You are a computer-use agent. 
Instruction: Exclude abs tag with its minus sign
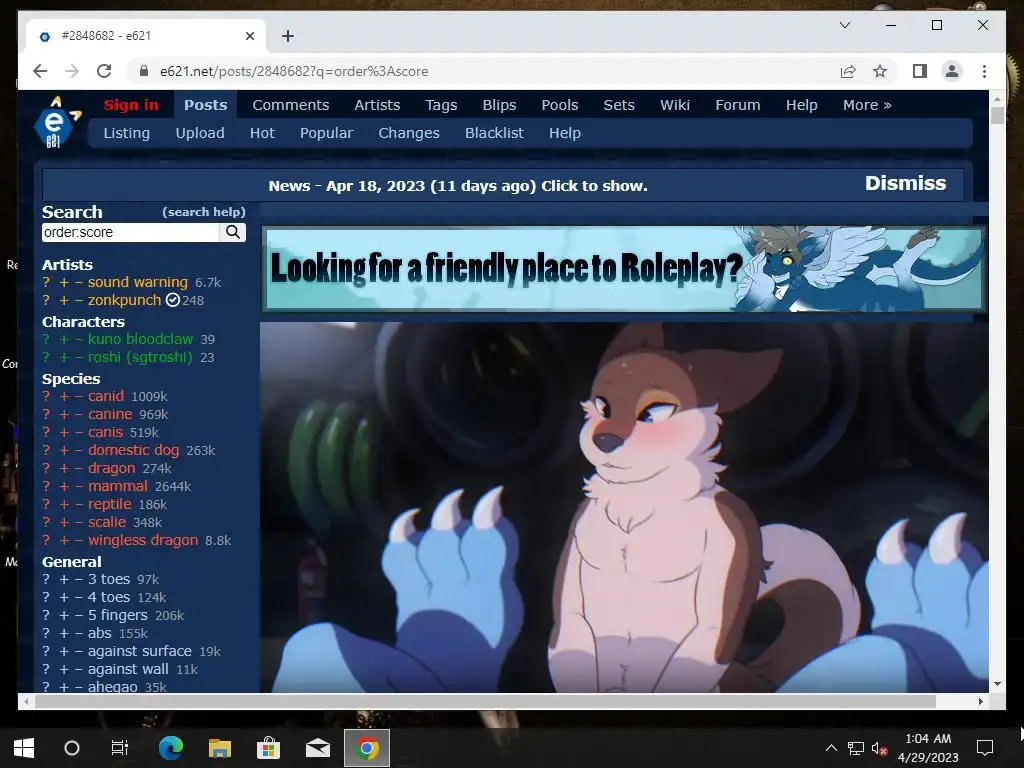(78, 633)
